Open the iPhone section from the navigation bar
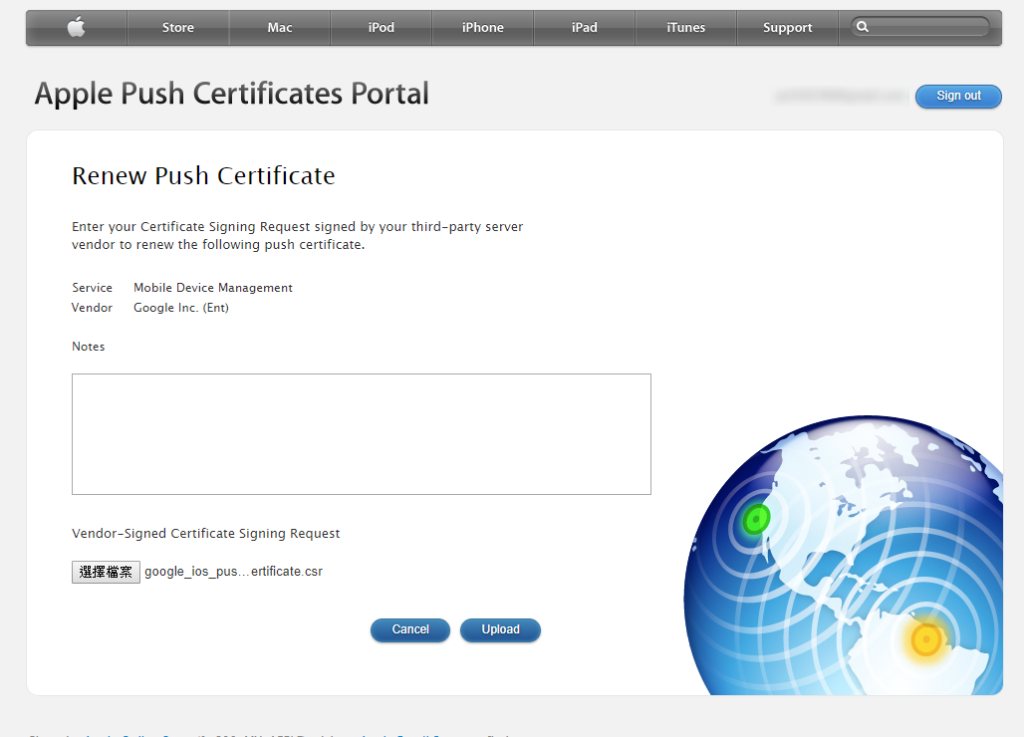 482,27
